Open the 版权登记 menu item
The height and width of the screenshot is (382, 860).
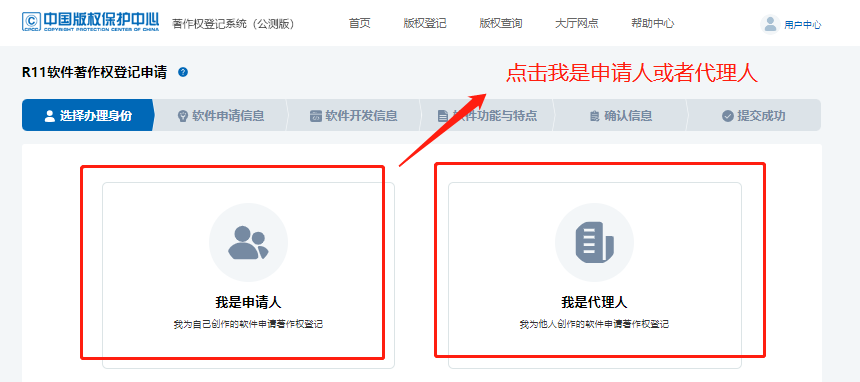coord(425,24)
